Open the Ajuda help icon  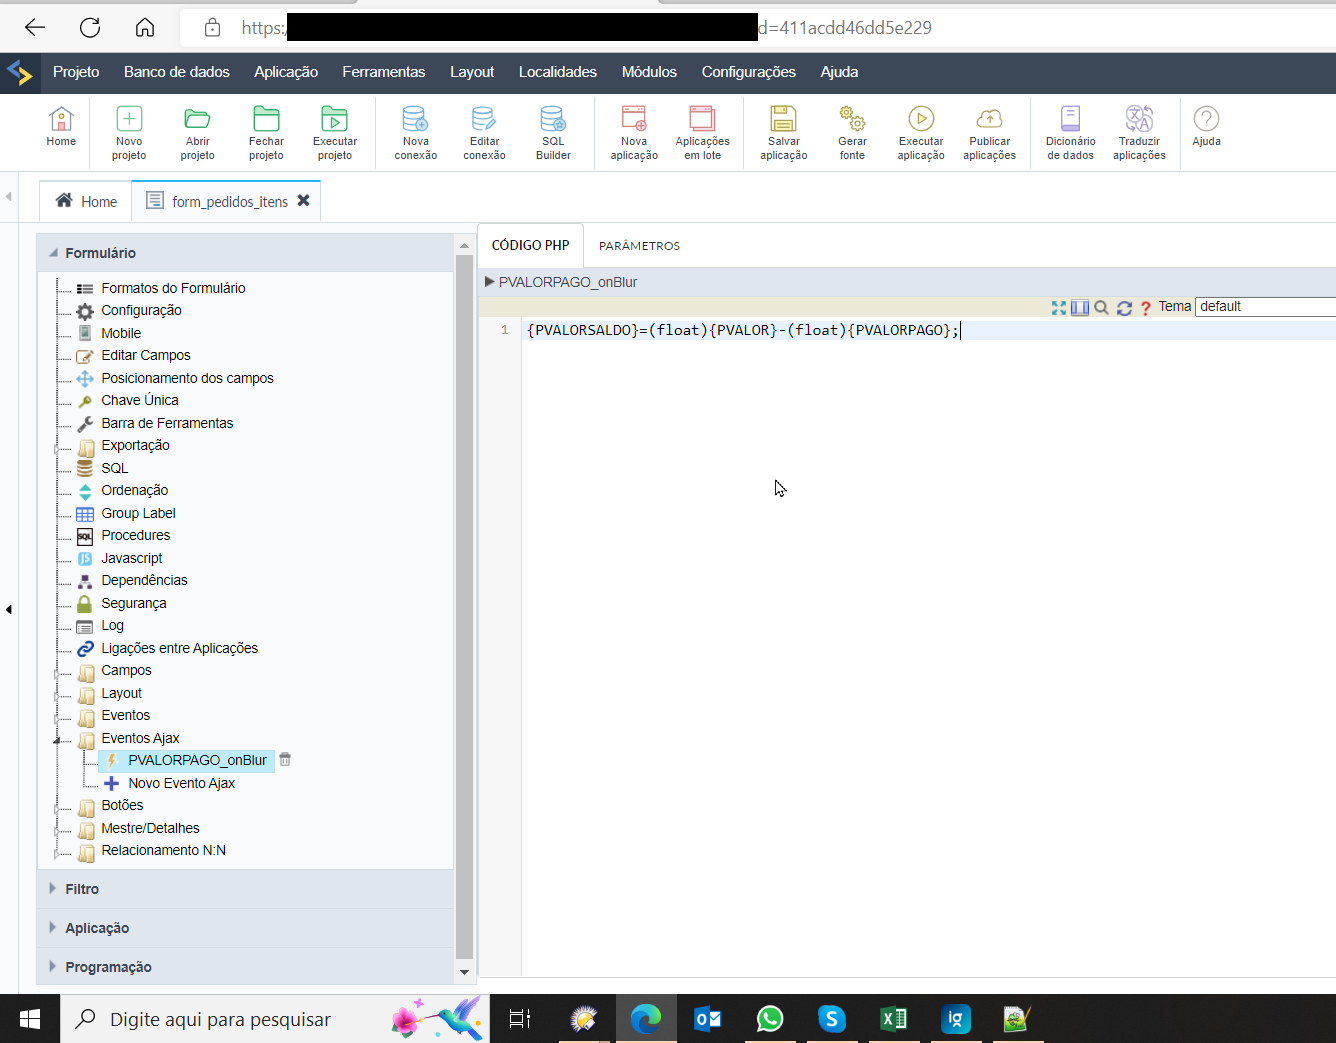tap(1207, 127)
